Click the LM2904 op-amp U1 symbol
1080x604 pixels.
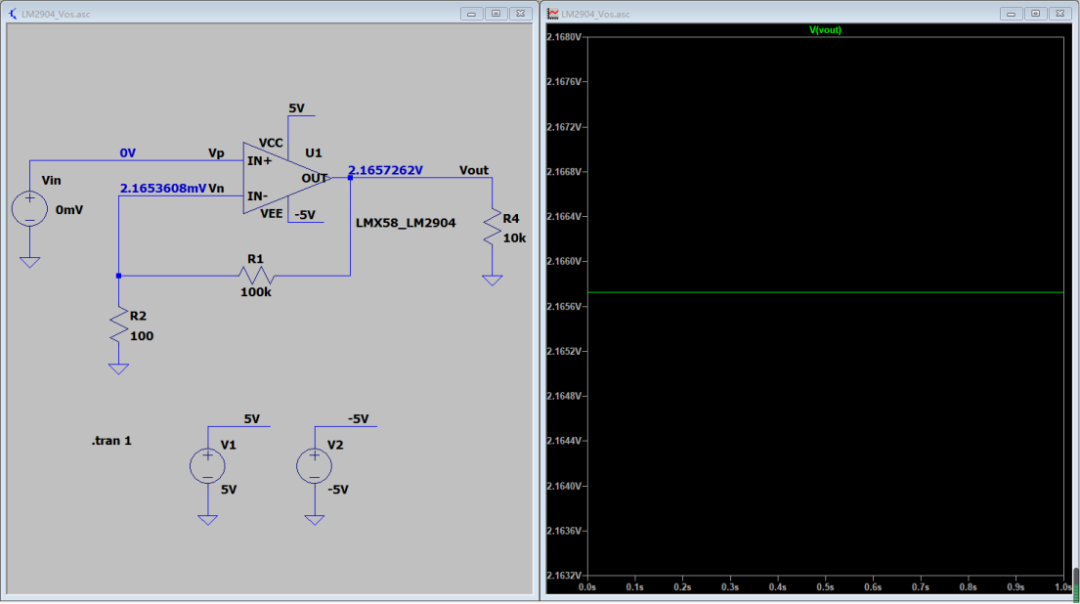pos(282,178)
